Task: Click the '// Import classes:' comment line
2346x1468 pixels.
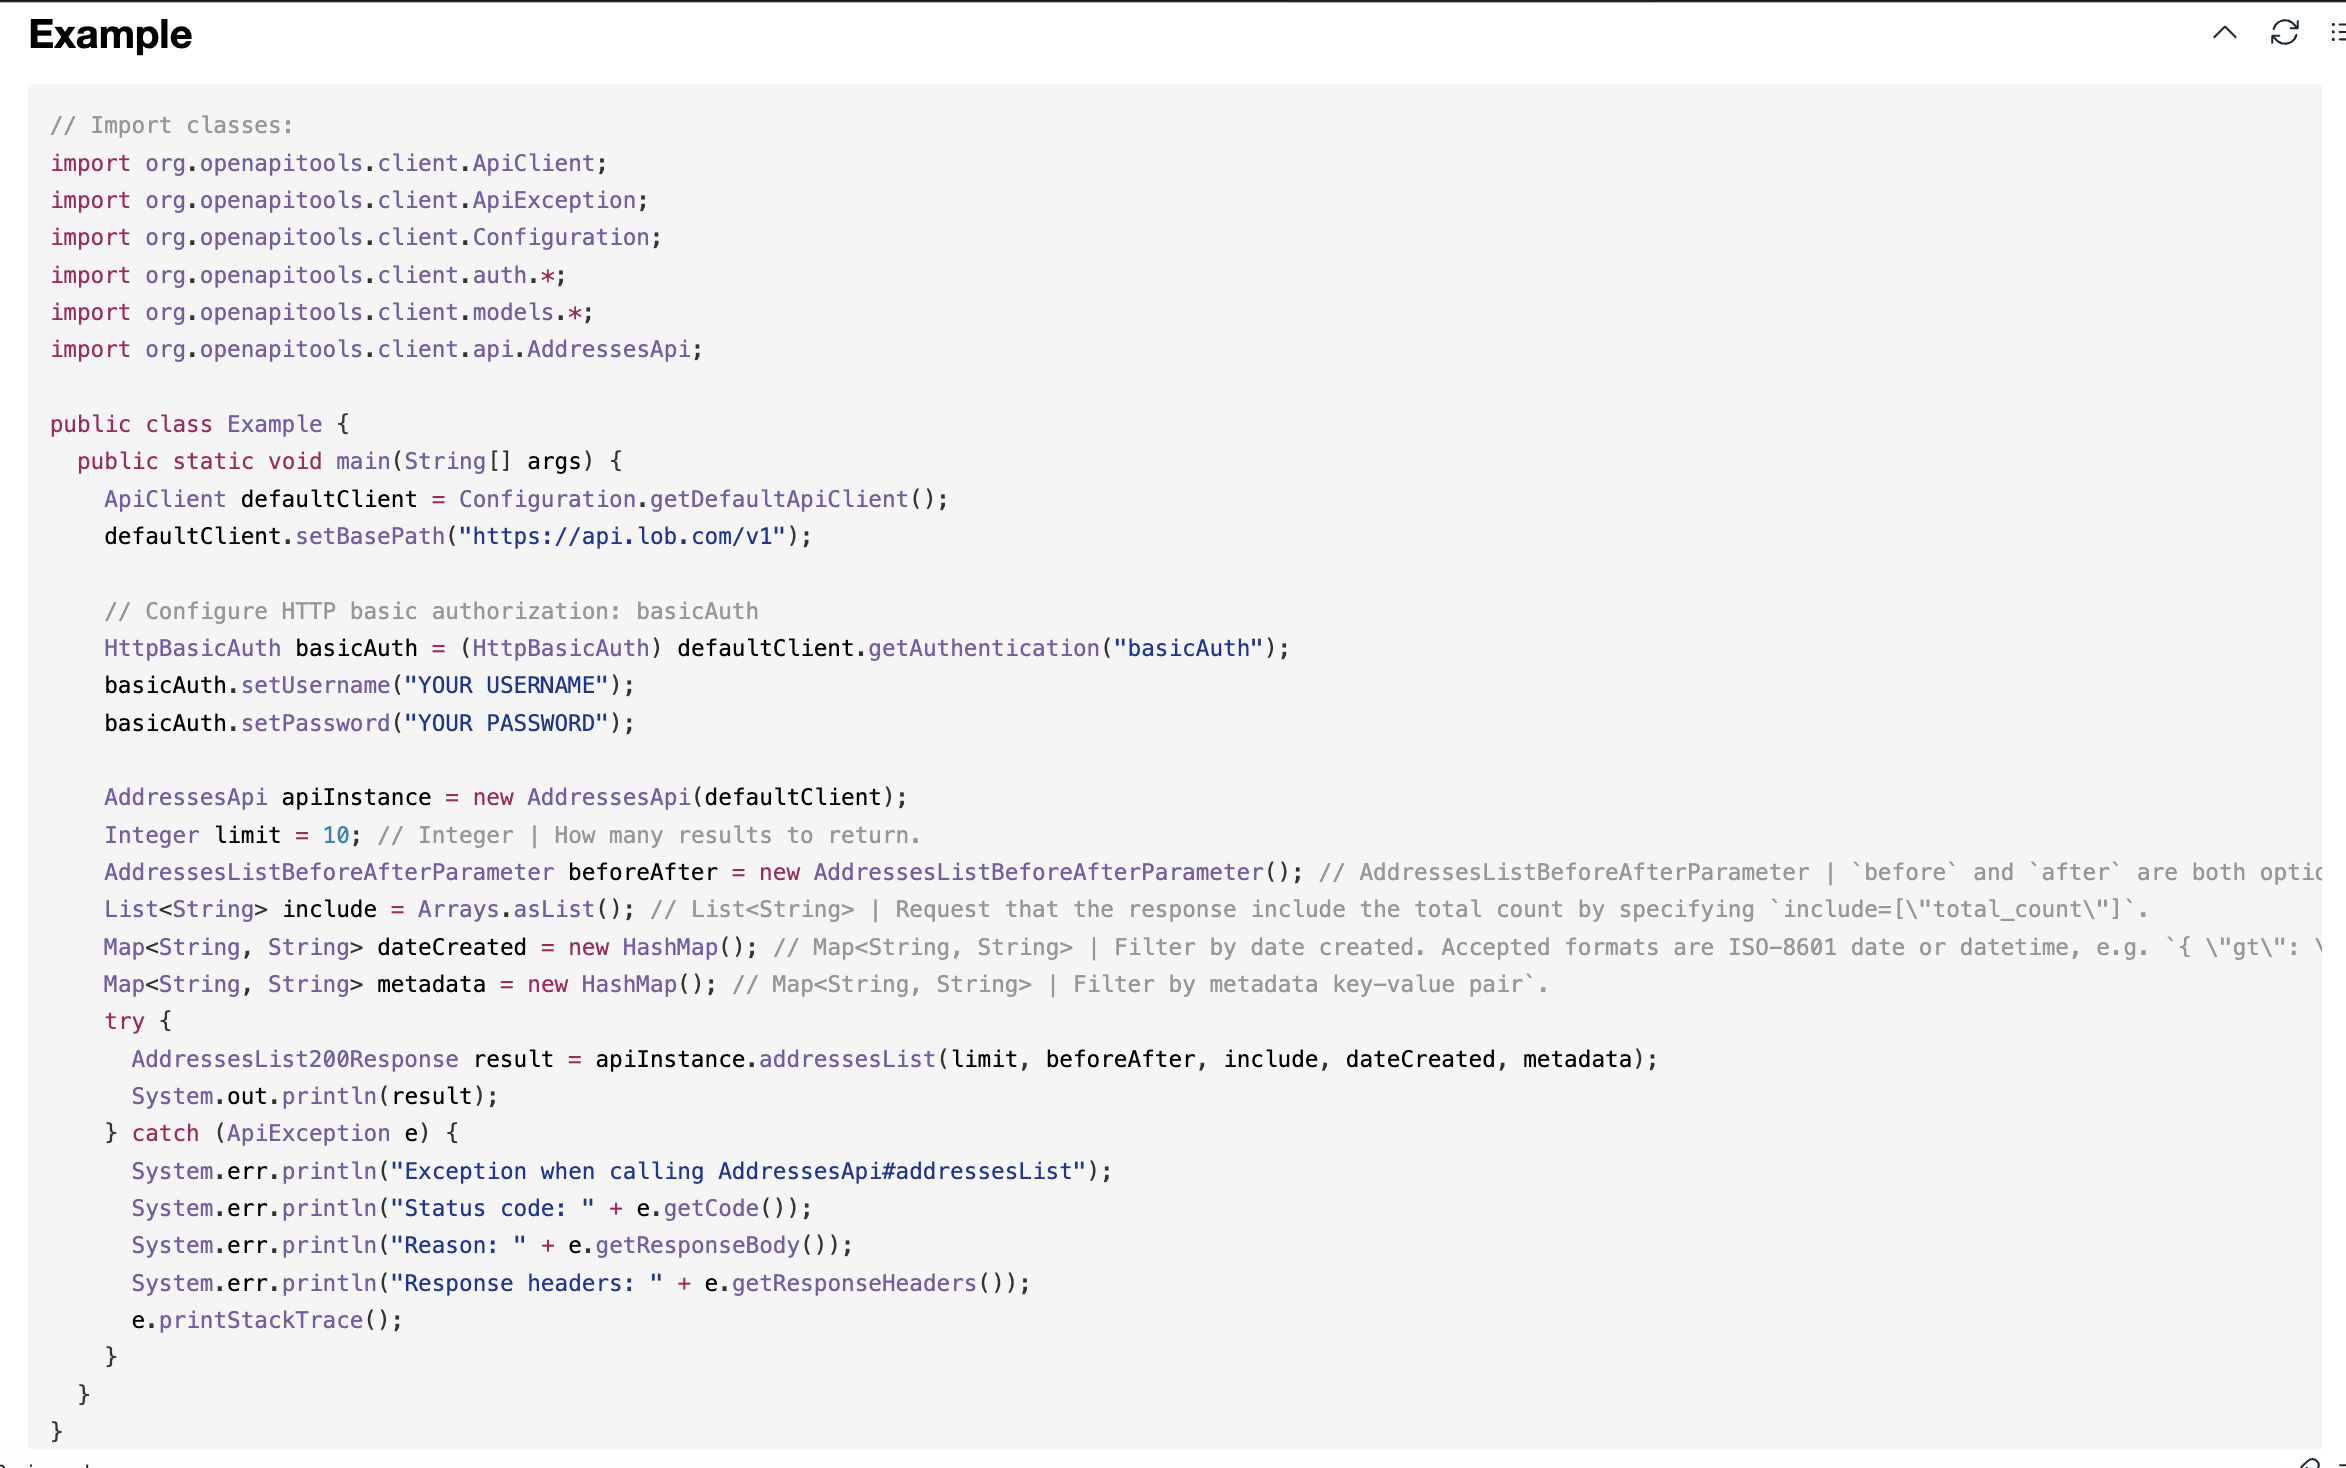Action: pos(171,125)
